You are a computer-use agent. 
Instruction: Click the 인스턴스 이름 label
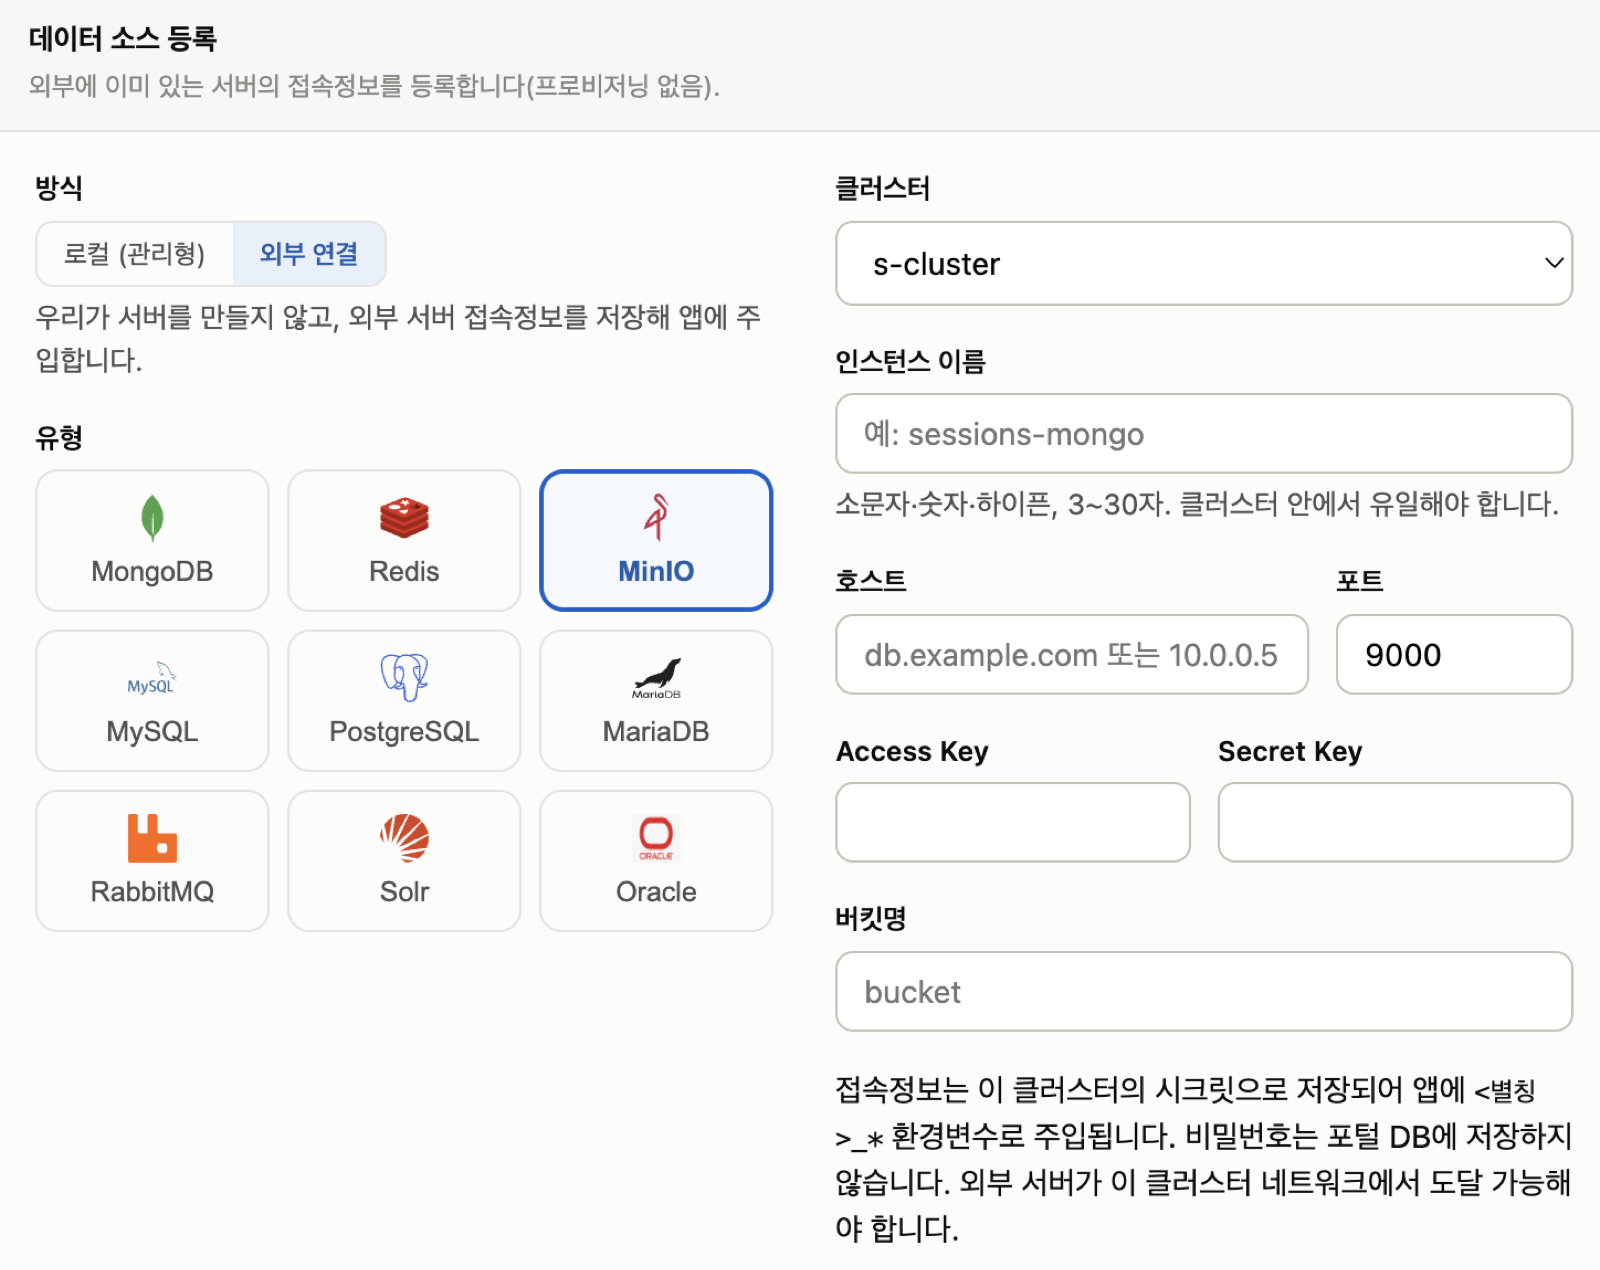coord(911,361)
